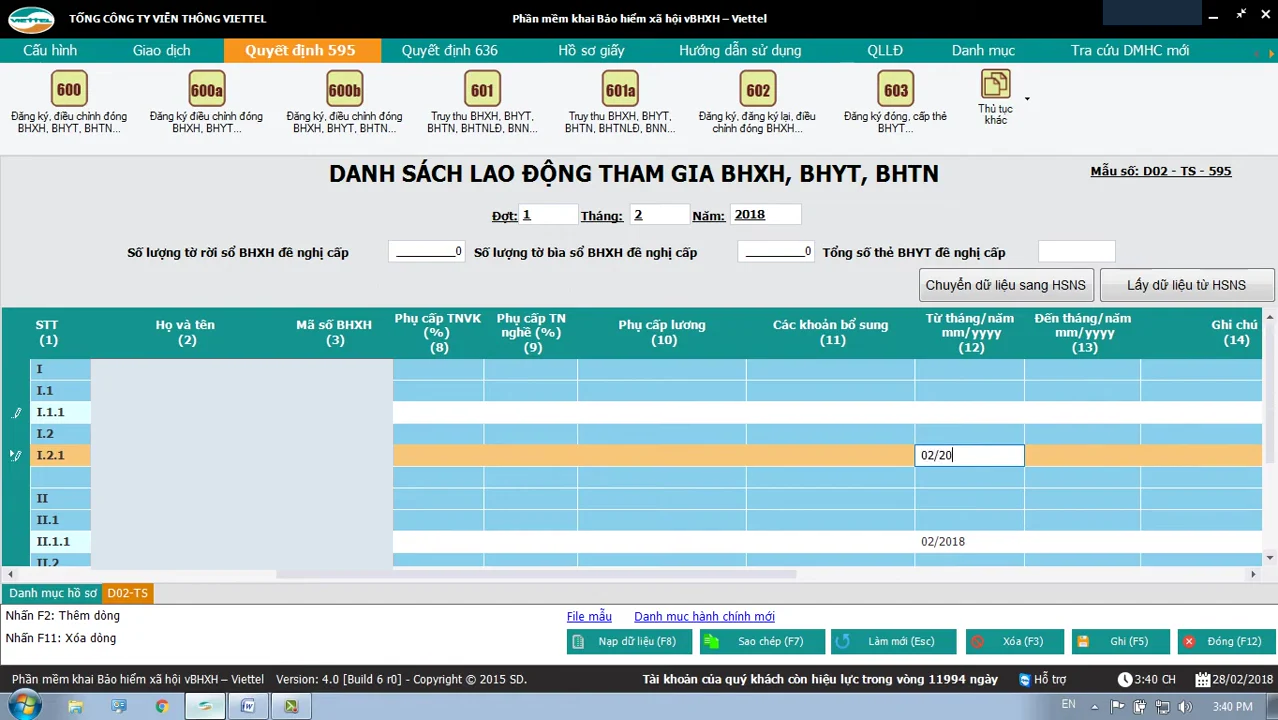This screenshot has width=1278, height=720.
Task: Open procedure 601 Truy thu icon
Action: 482,90
